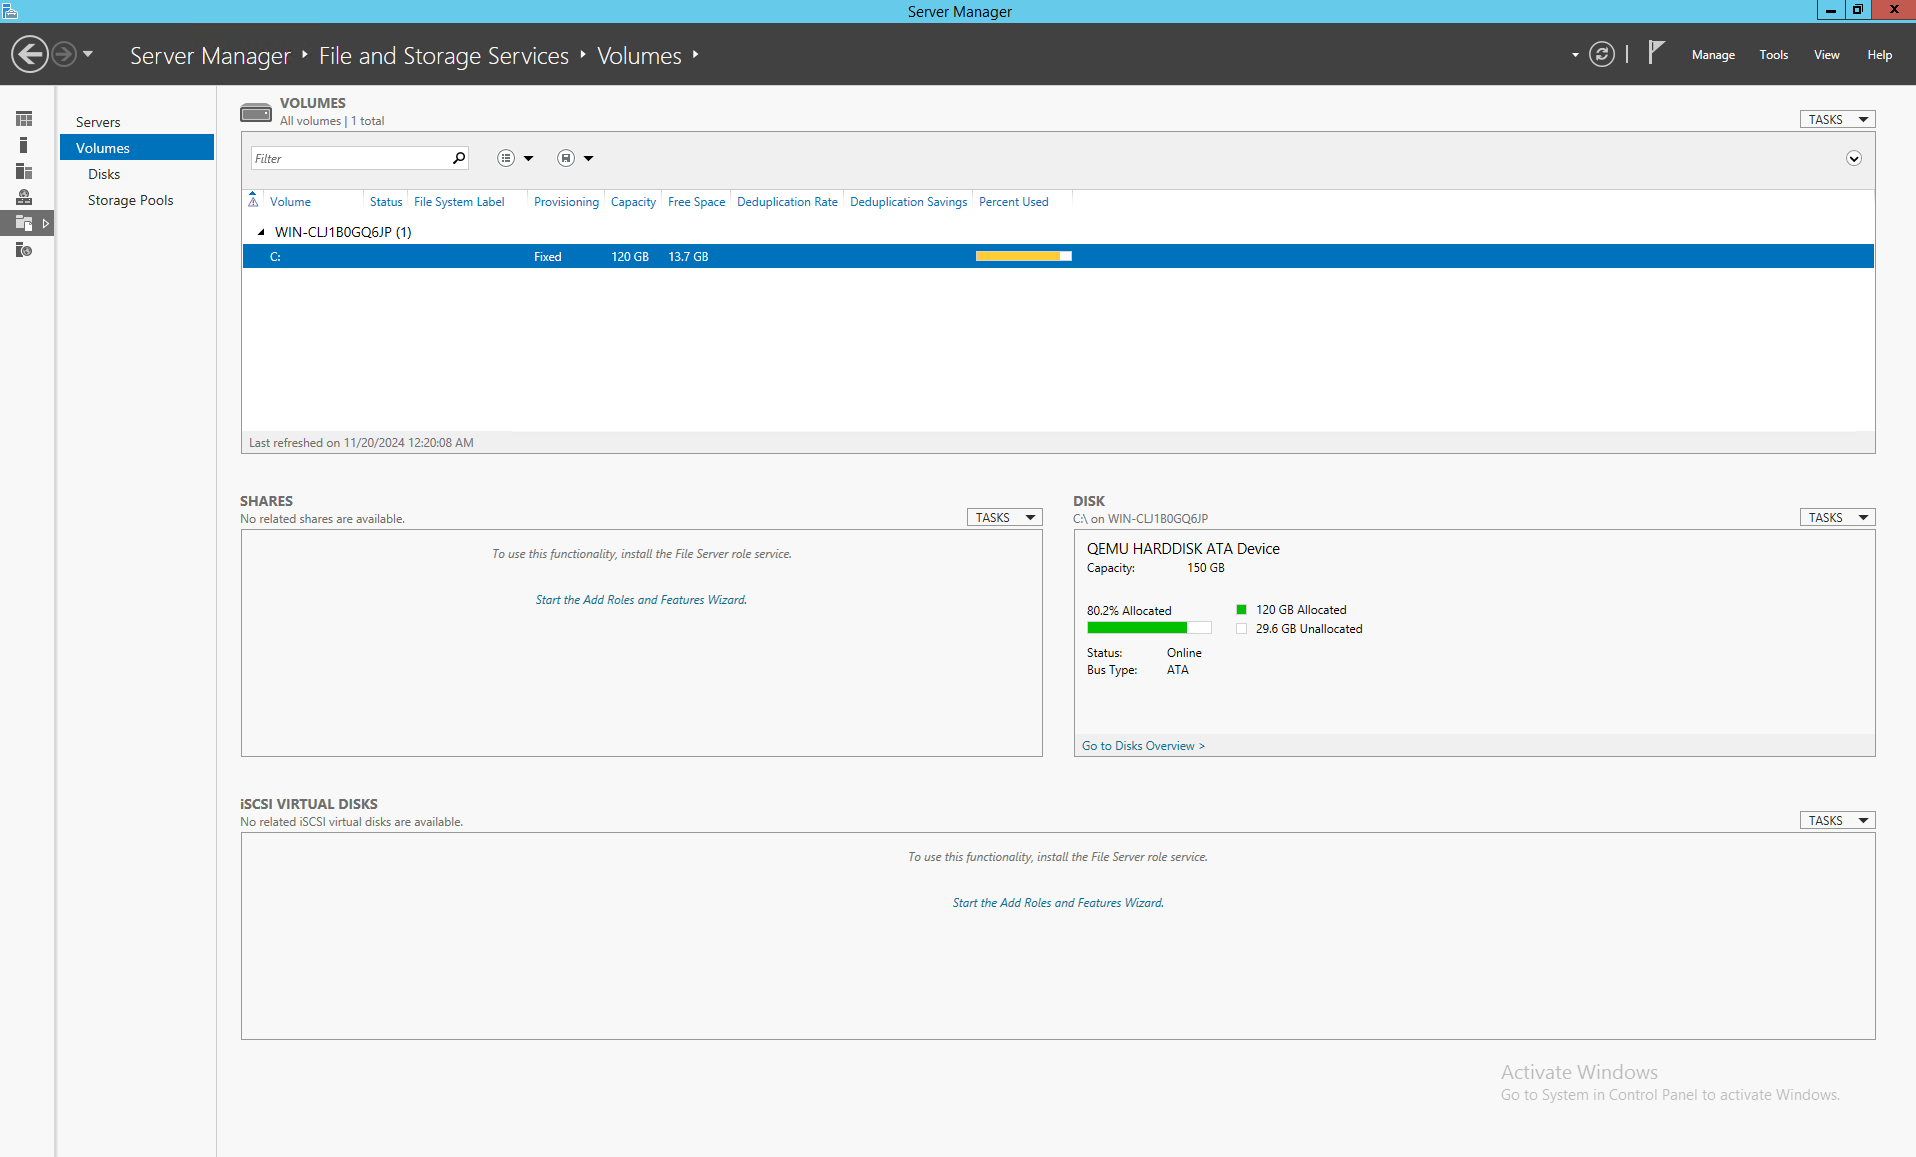Open the File and Storage Services sidebar icon
This screenshot has width=1916, height=1157.
[24, 223]
